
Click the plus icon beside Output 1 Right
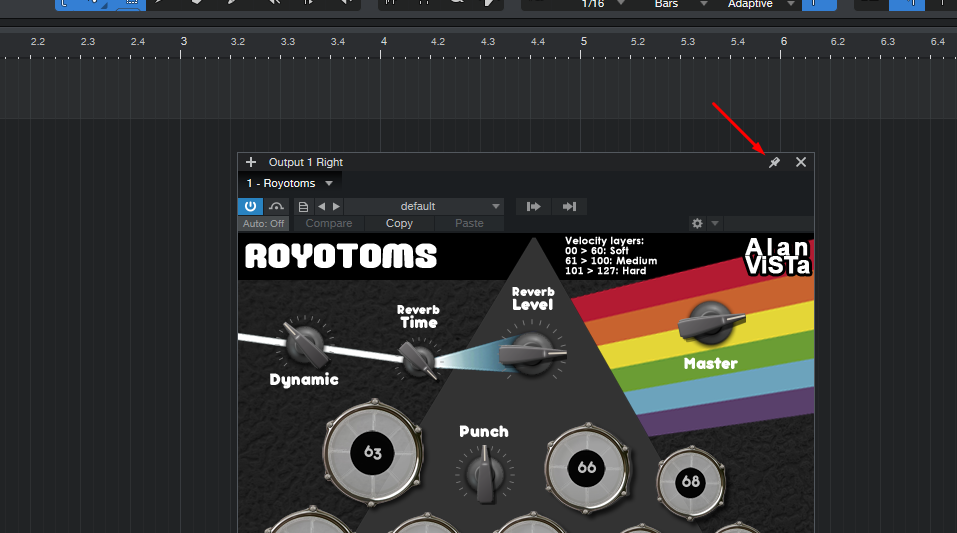point(251,162)
